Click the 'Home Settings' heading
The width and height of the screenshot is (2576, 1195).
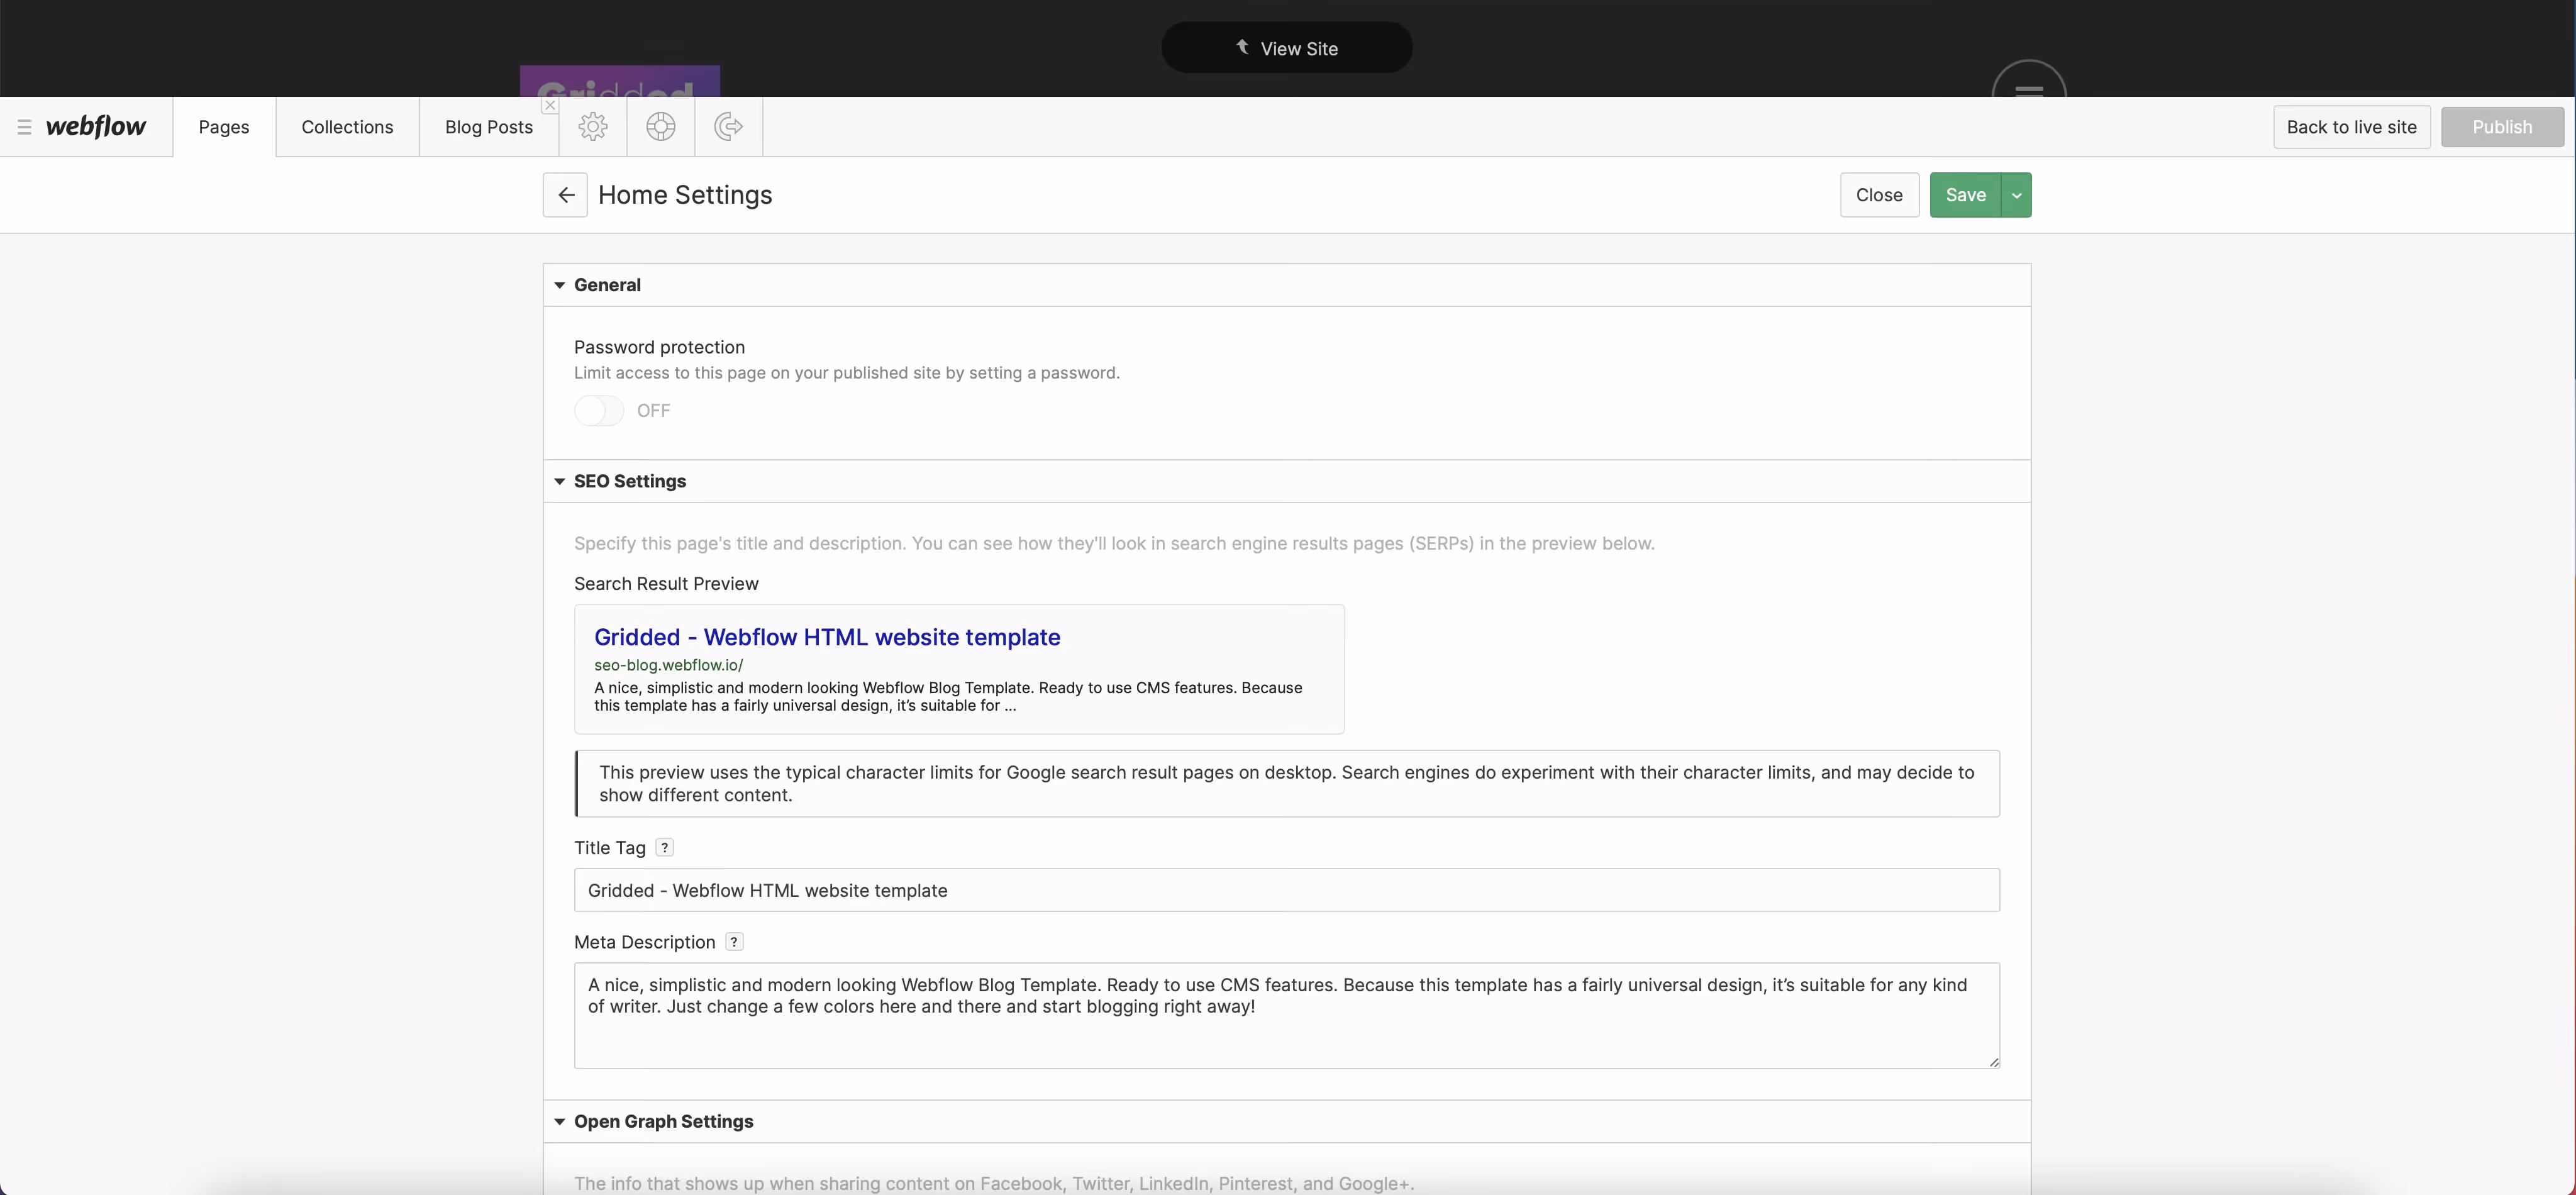coord(685,195)
